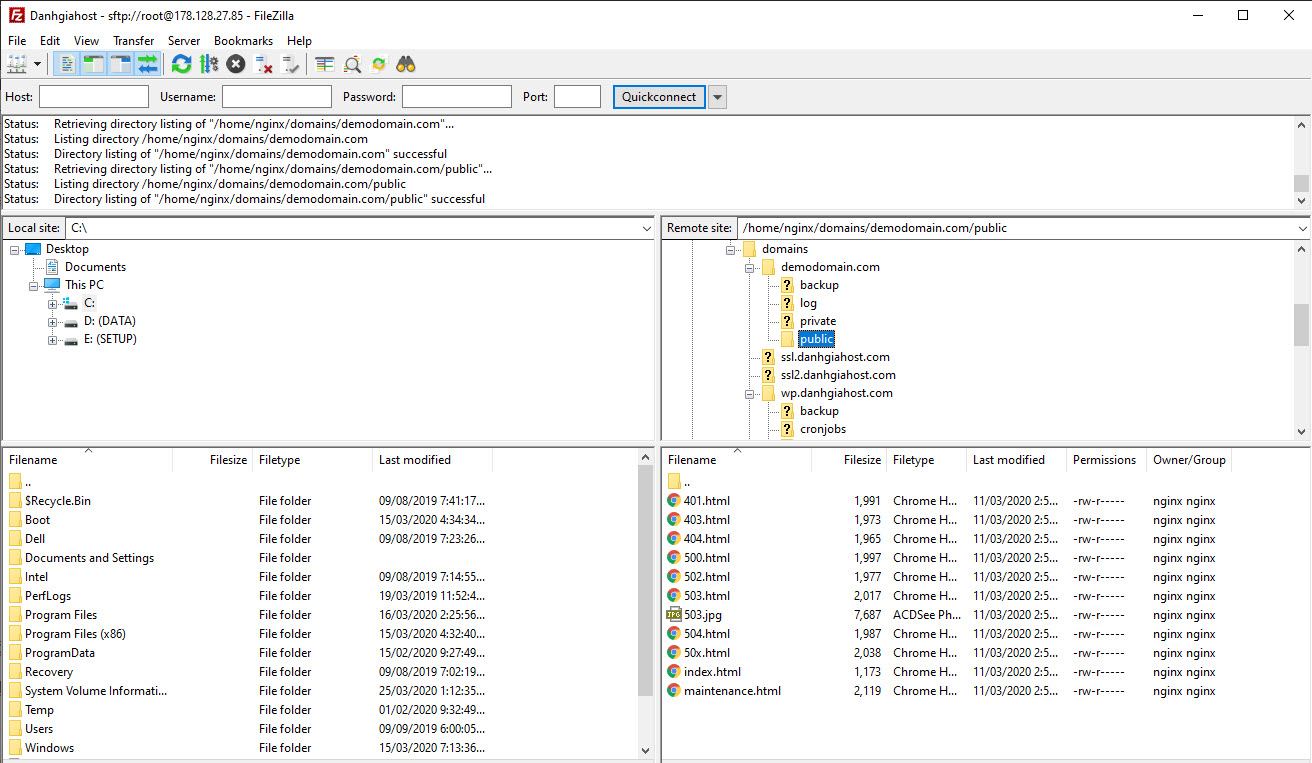Expand the C: drive node

point(53,303)
